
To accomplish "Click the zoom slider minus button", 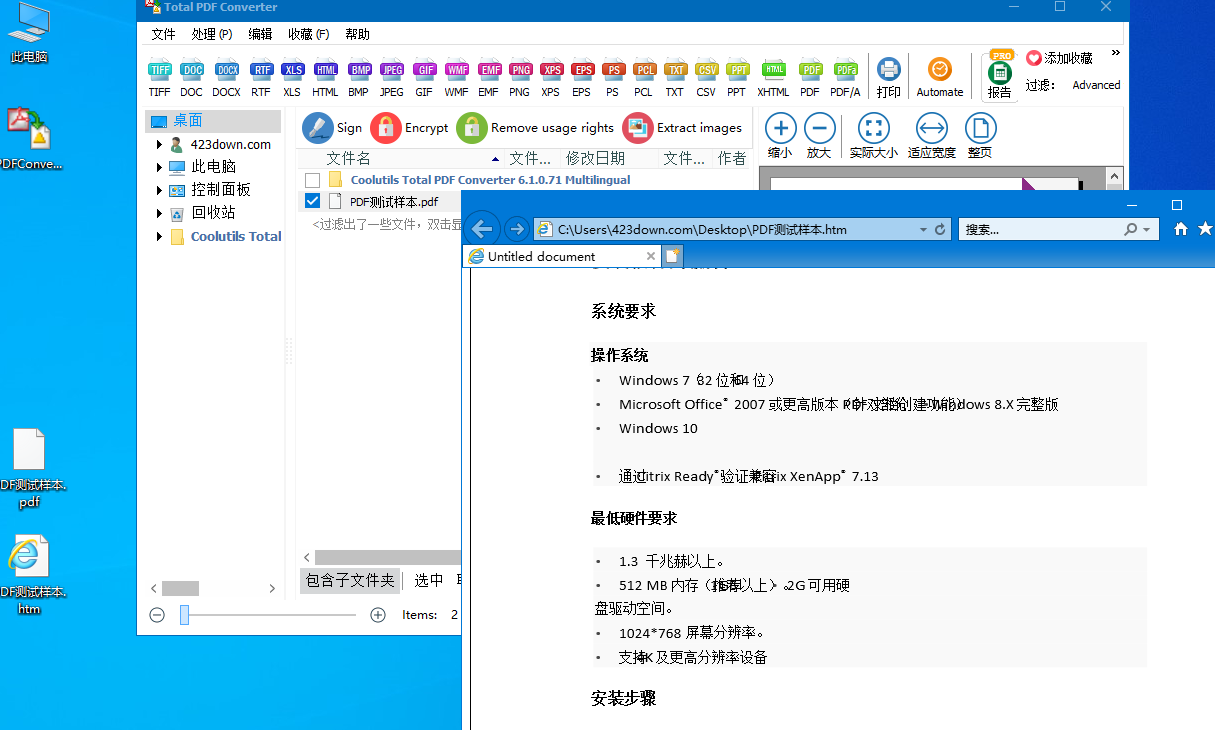I will click(157, 615).
